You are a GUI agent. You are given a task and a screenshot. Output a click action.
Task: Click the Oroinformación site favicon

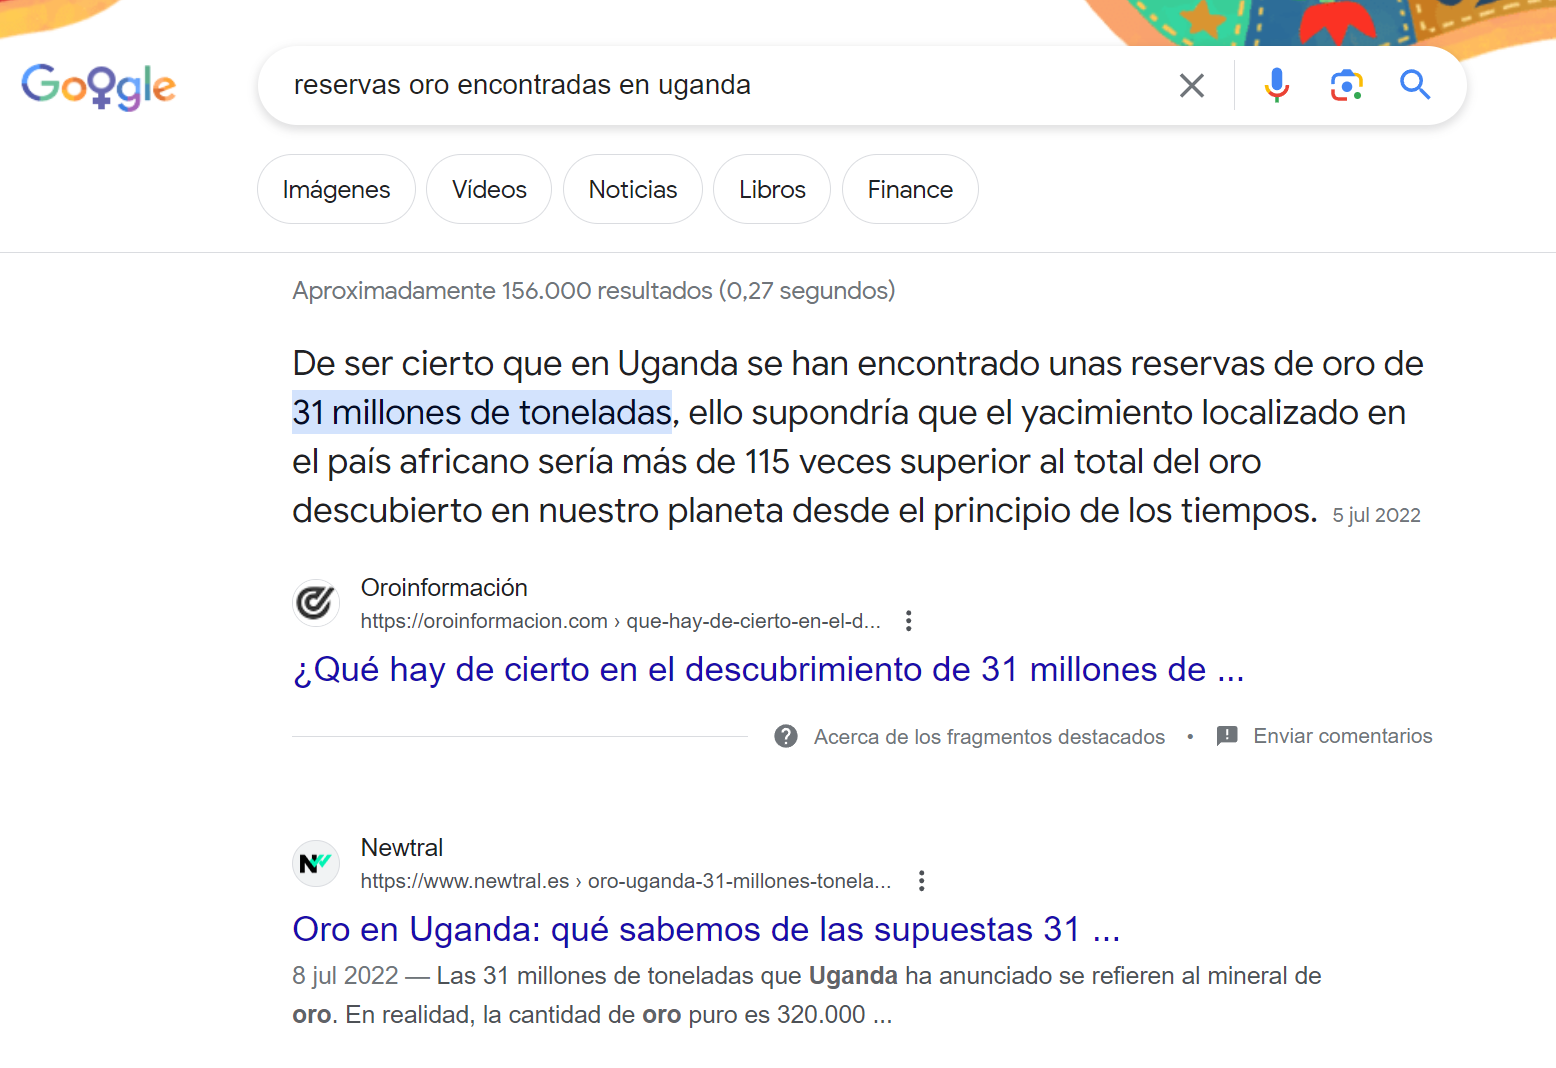point(316,603)
